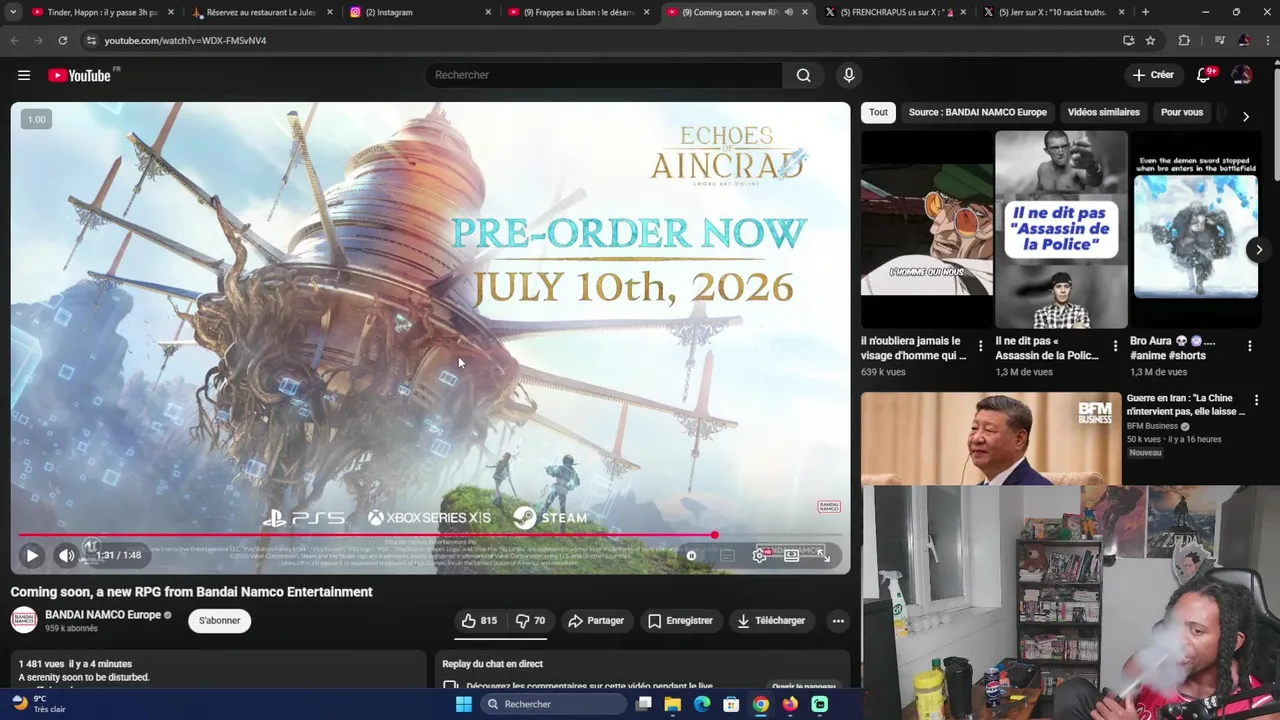Screen dimensions: 1280x720
Task: Start voice search with microphone icon
Action: (x=849, y=75)
